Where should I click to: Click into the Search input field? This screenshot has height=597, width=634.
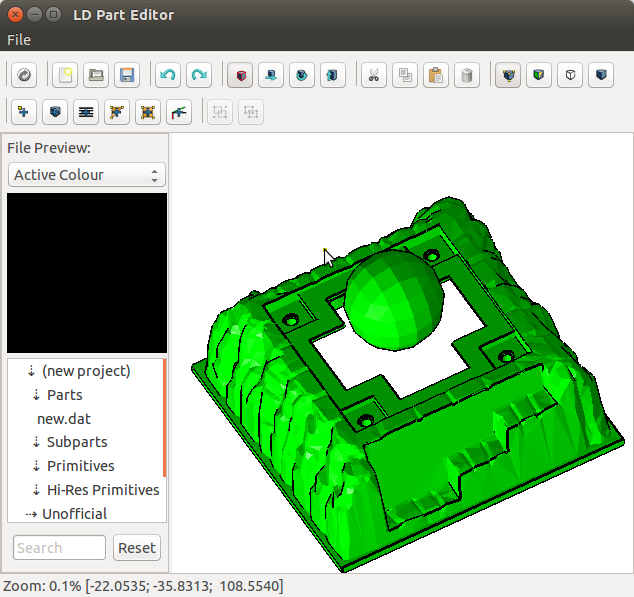tap(59, 548)
